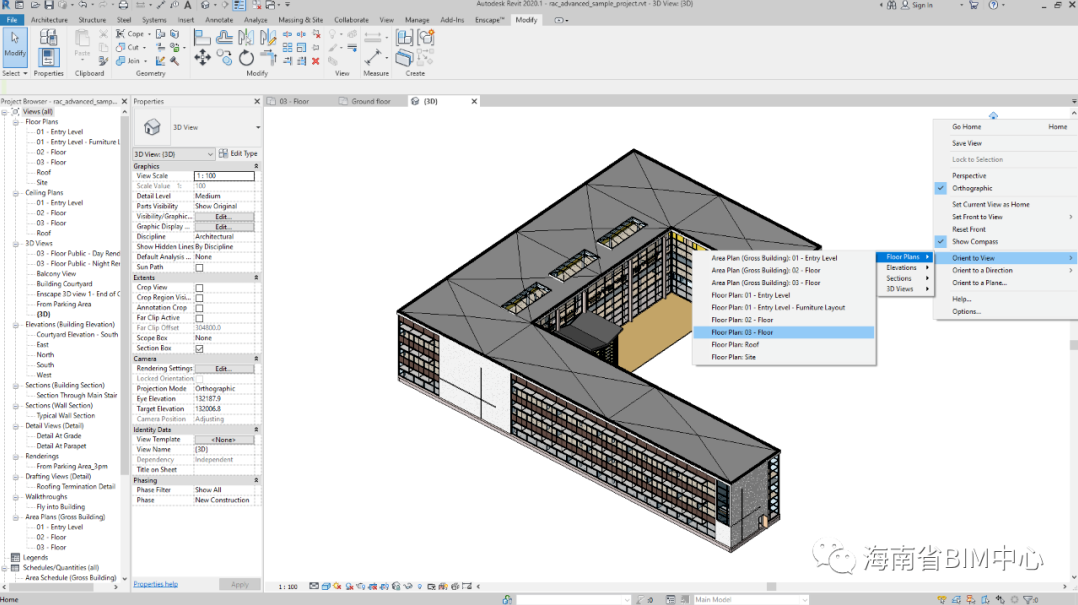This screenshot has height=605, width=1078.
Task: Click the Move tool icon
Action: click(202, 58)
